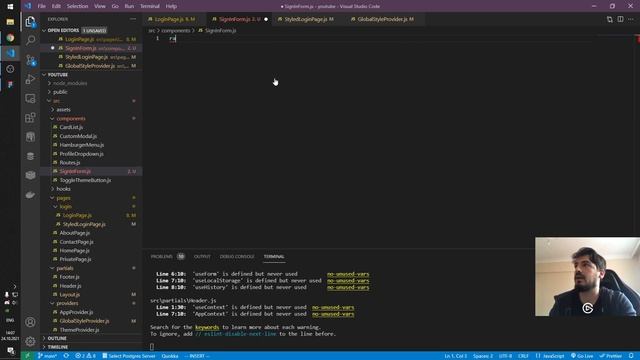This screenshot has height=360, width=640.
Task: Open the database icon in activity bar
Action: click(x=30, y=156)
